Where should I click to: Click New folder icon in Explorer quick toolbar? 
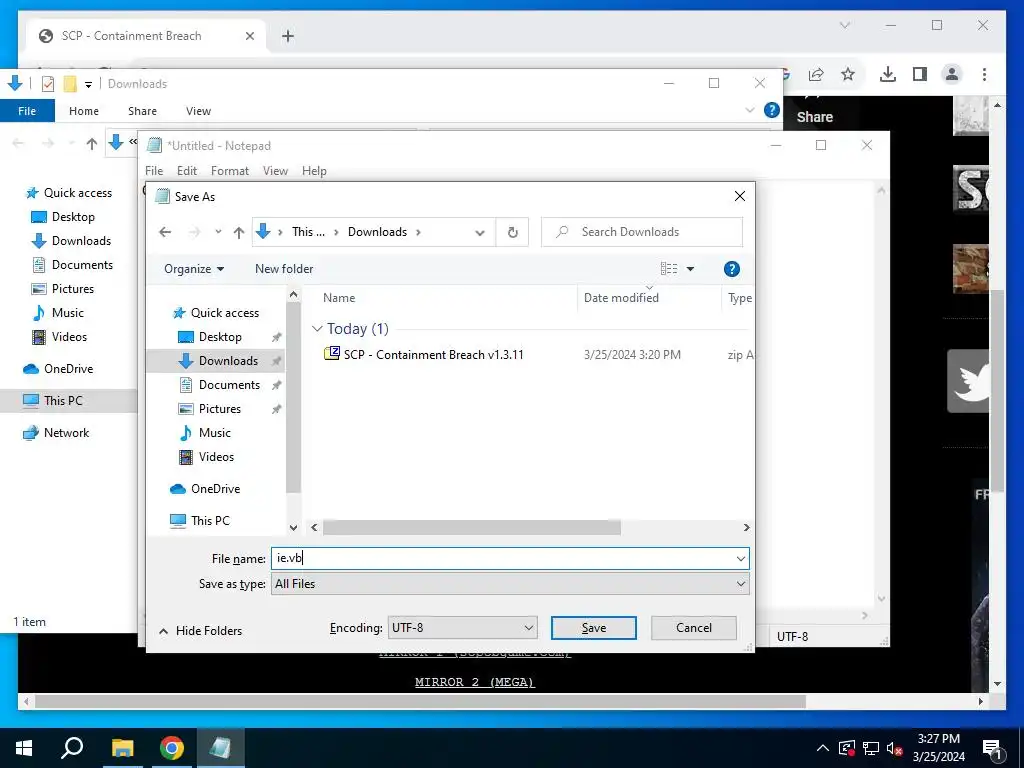coord(70,84)
